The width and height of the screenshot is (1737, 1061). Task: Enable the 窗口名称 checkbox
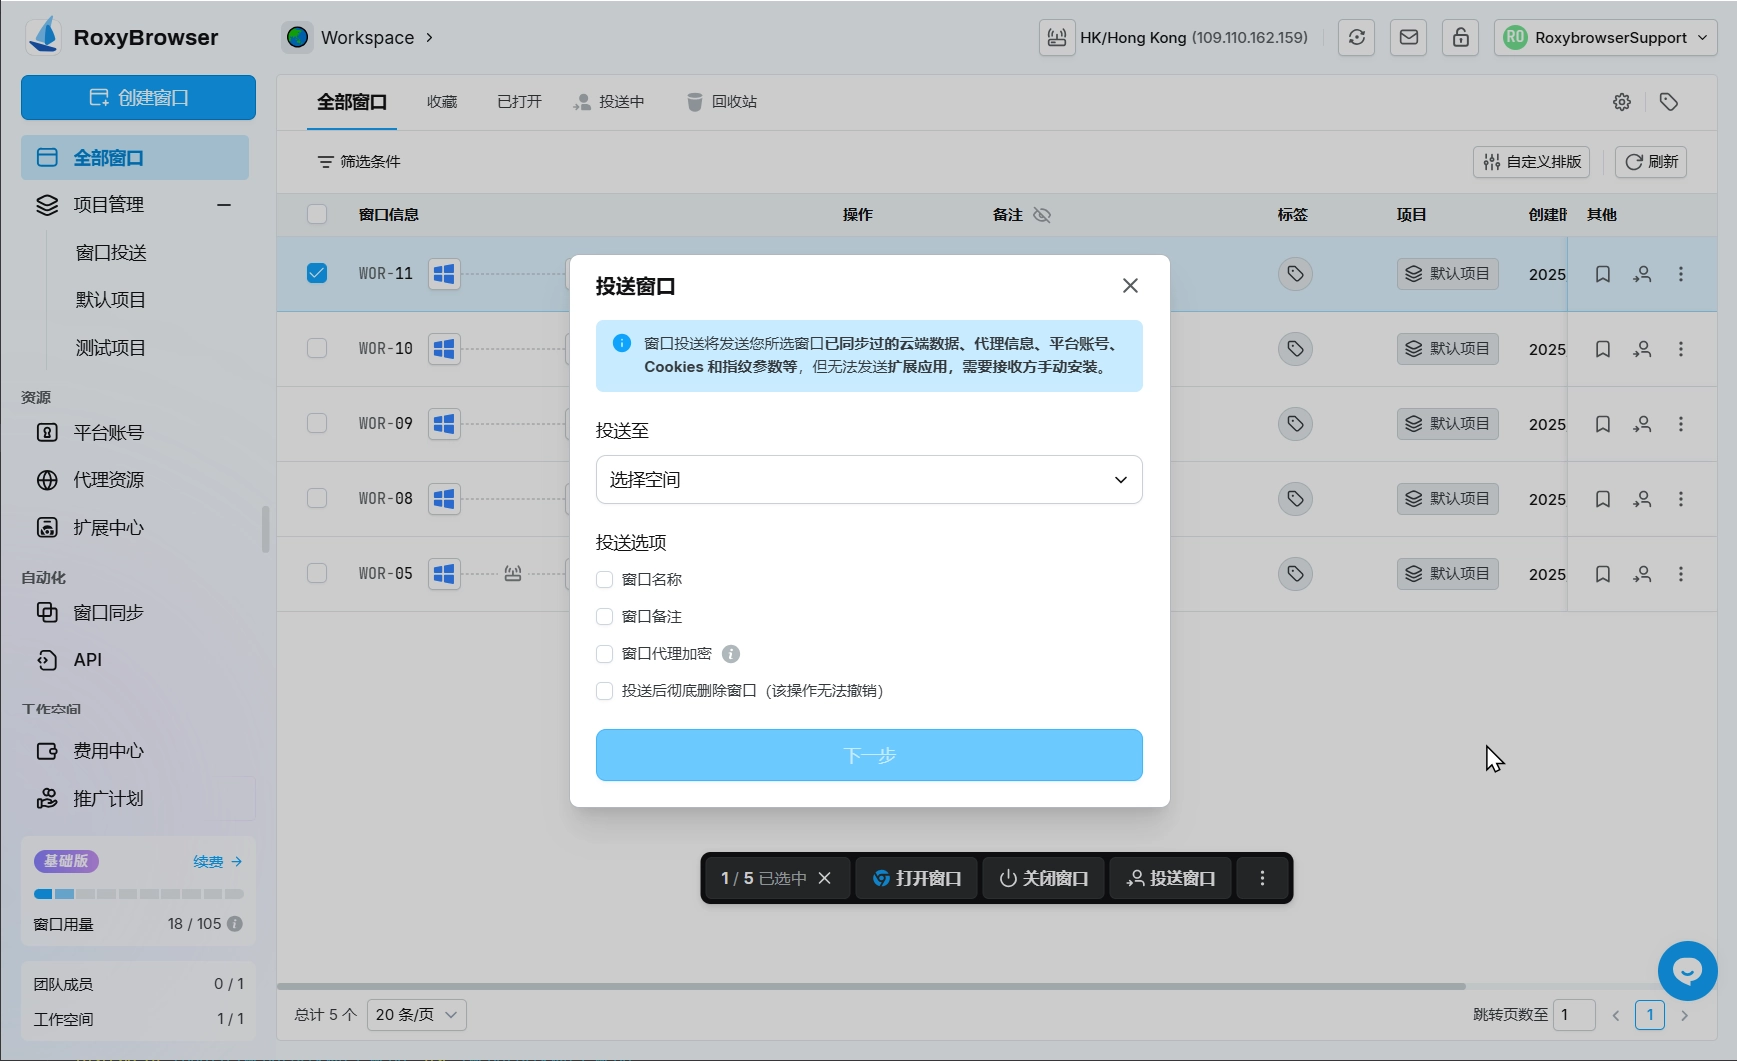pyautogui.click(x=604, y=580)
